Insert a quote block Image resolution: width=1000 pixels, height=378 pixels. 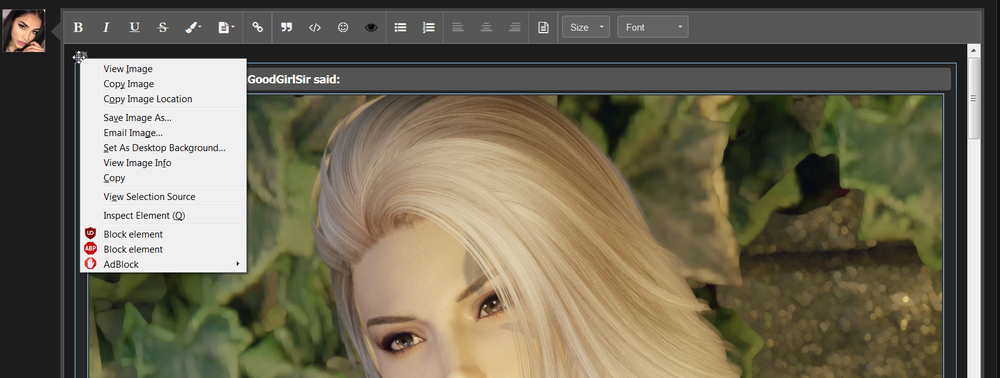(286, 27)
